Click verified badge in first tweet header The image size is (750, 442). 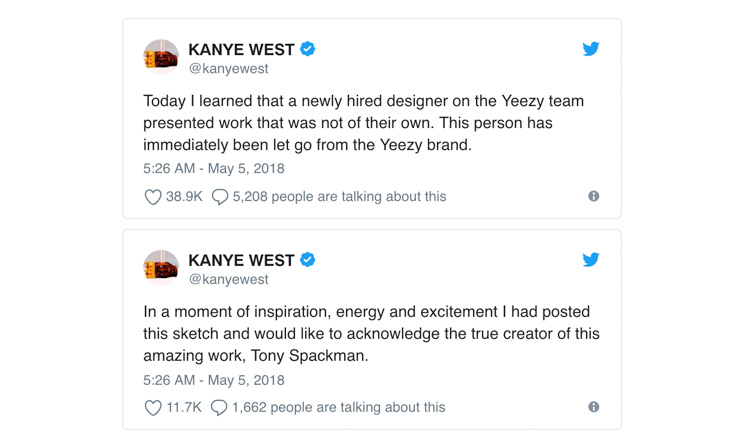[x=308, y=48]
